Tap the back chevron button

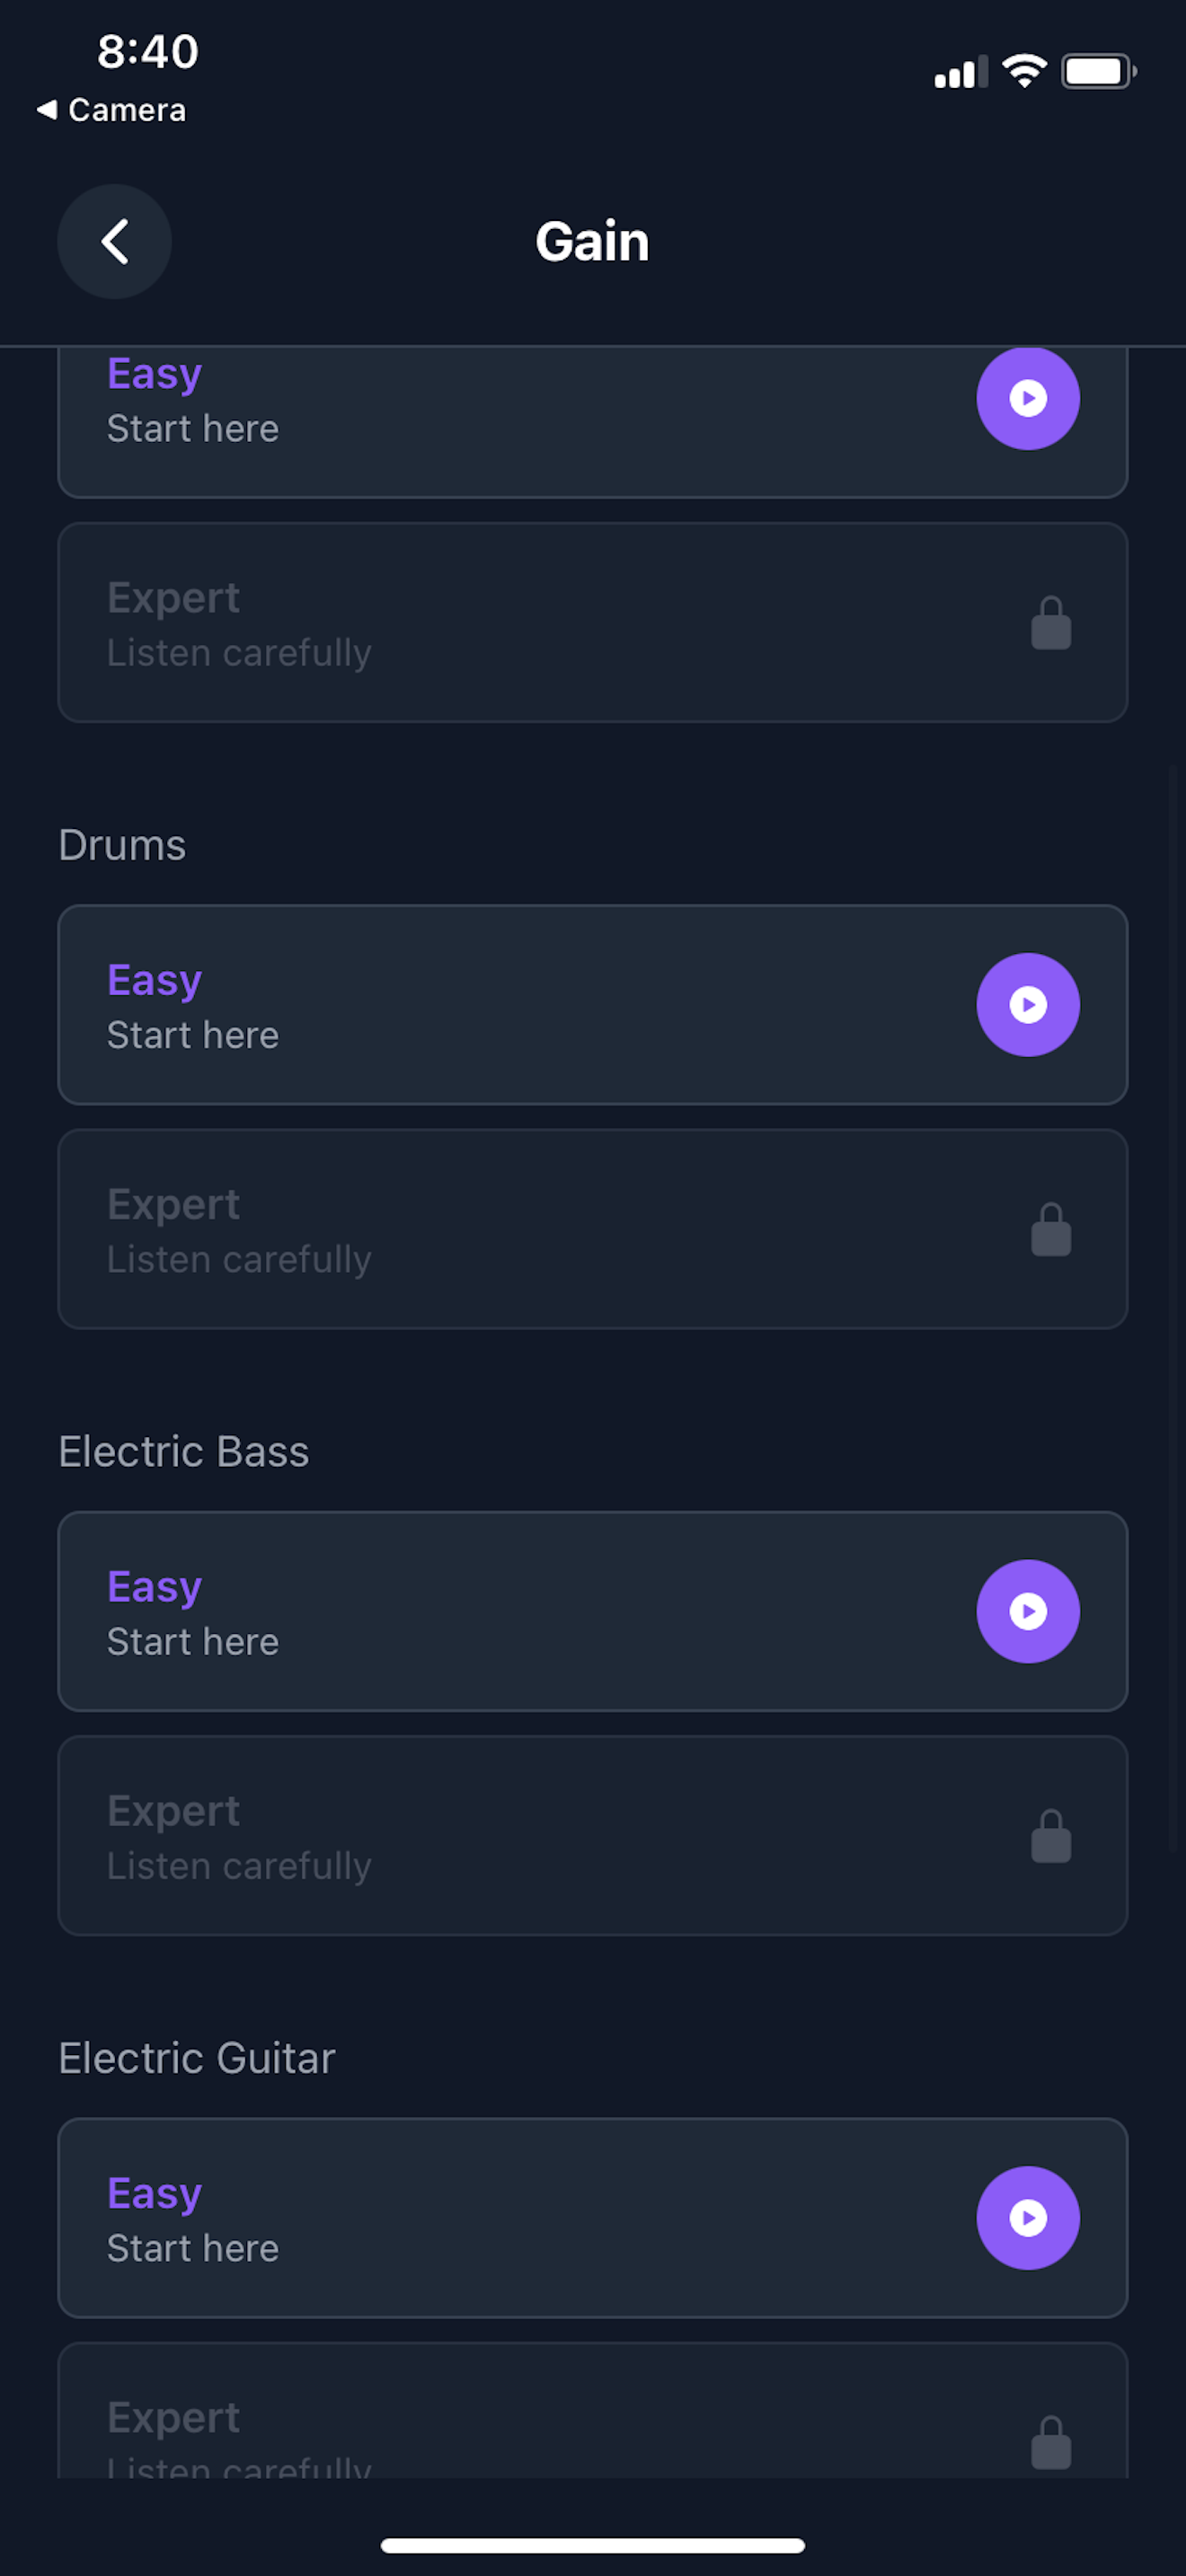point(114,241)
